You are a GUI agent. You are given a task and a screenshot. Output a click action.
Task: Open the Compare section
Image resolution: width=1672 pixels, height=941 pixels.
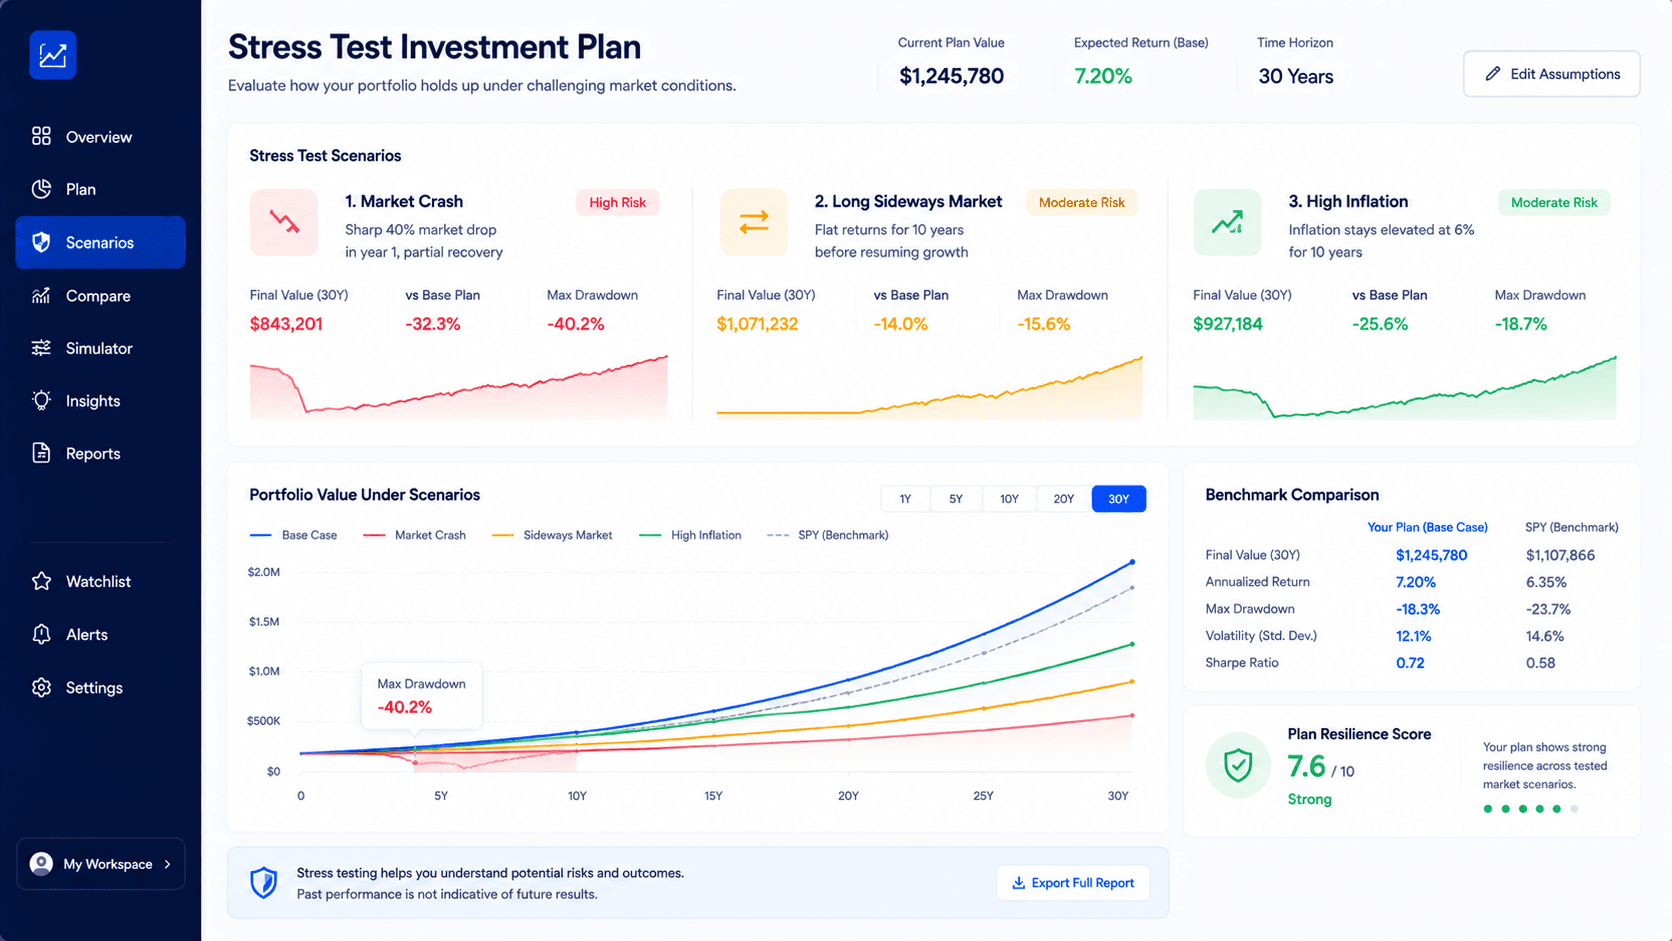[100, 295]
